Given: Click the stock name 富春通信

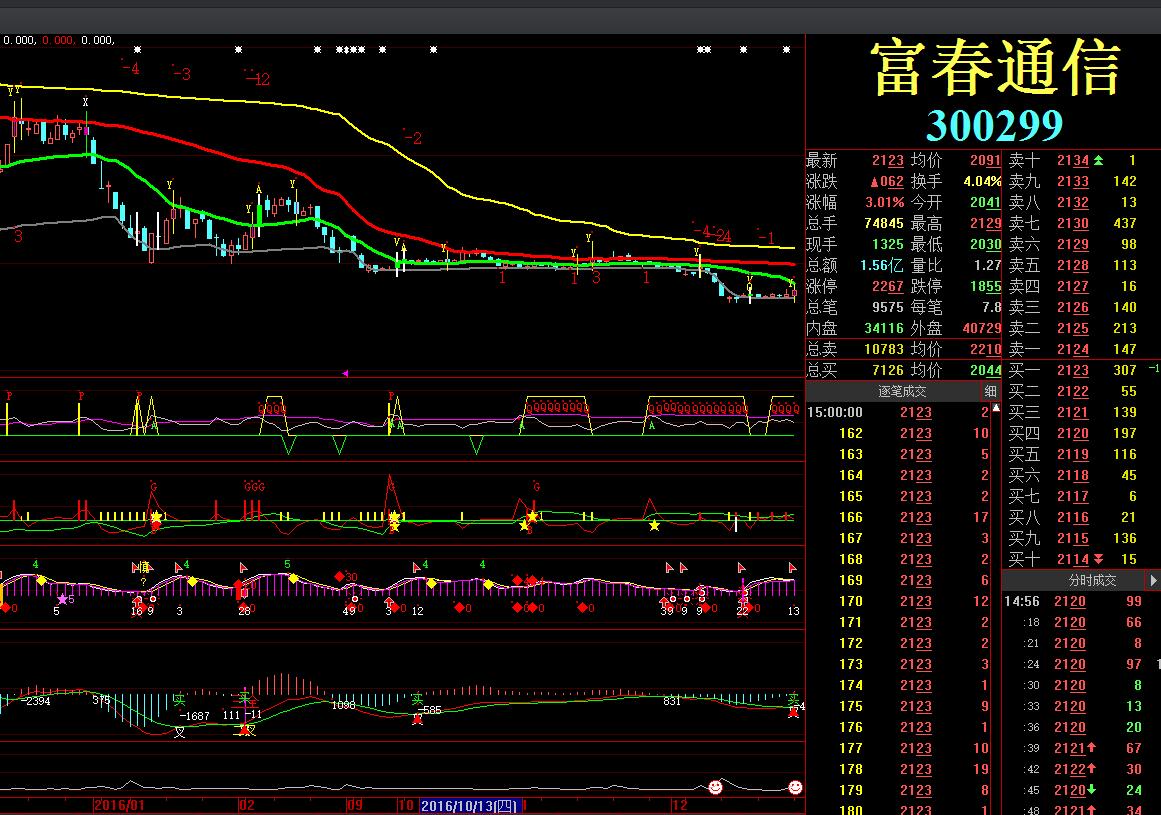Looking at the screenshot, I should 996,69.
